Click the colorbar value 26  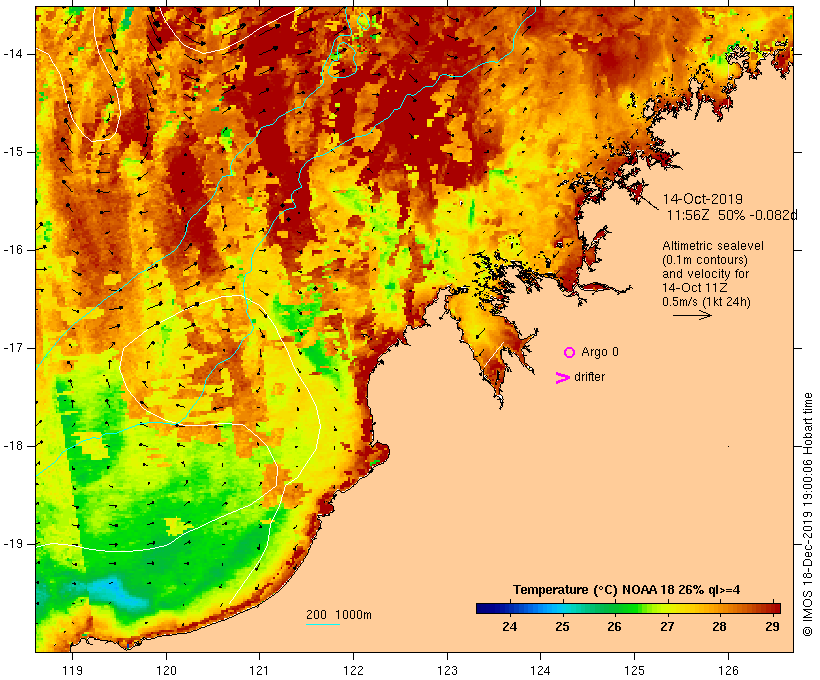tap(614, 626)
